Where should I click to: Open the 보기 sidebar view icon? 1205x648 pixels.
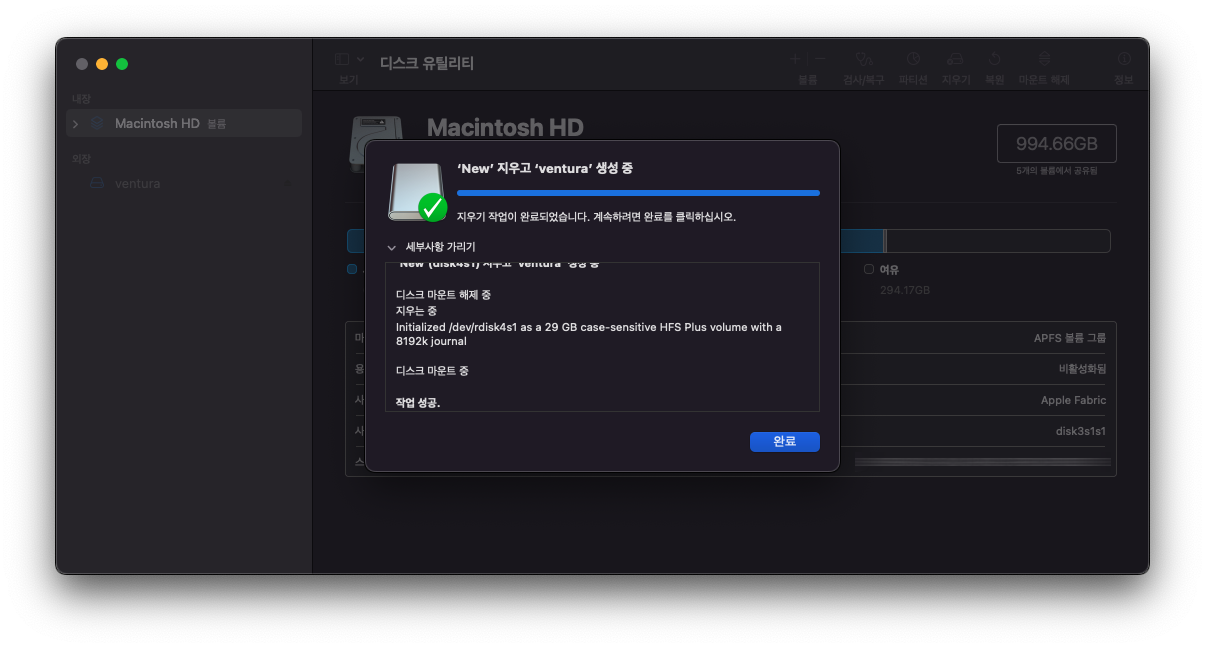click(x=342, y=60)
